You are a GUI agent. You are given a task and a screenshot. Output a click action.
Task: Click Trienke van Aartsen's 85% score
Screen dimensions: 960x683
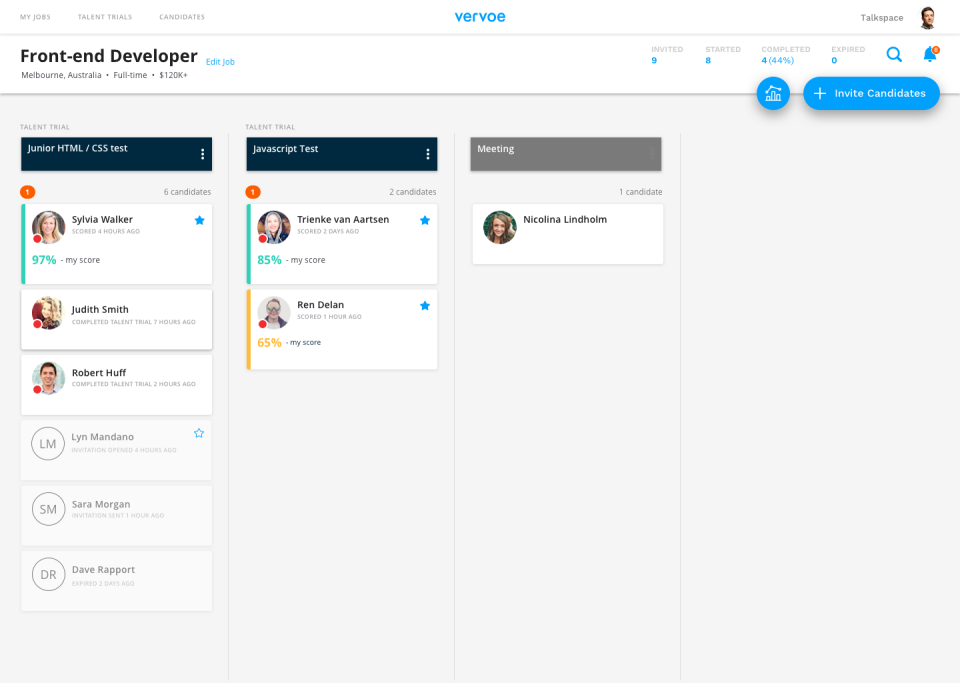pos(269,260)
